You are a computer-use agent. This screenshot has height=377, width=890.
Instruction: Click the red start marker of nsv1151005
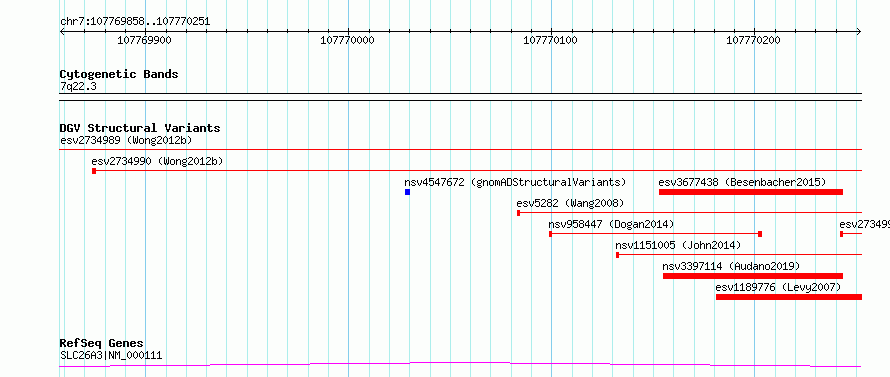(618, 255)
